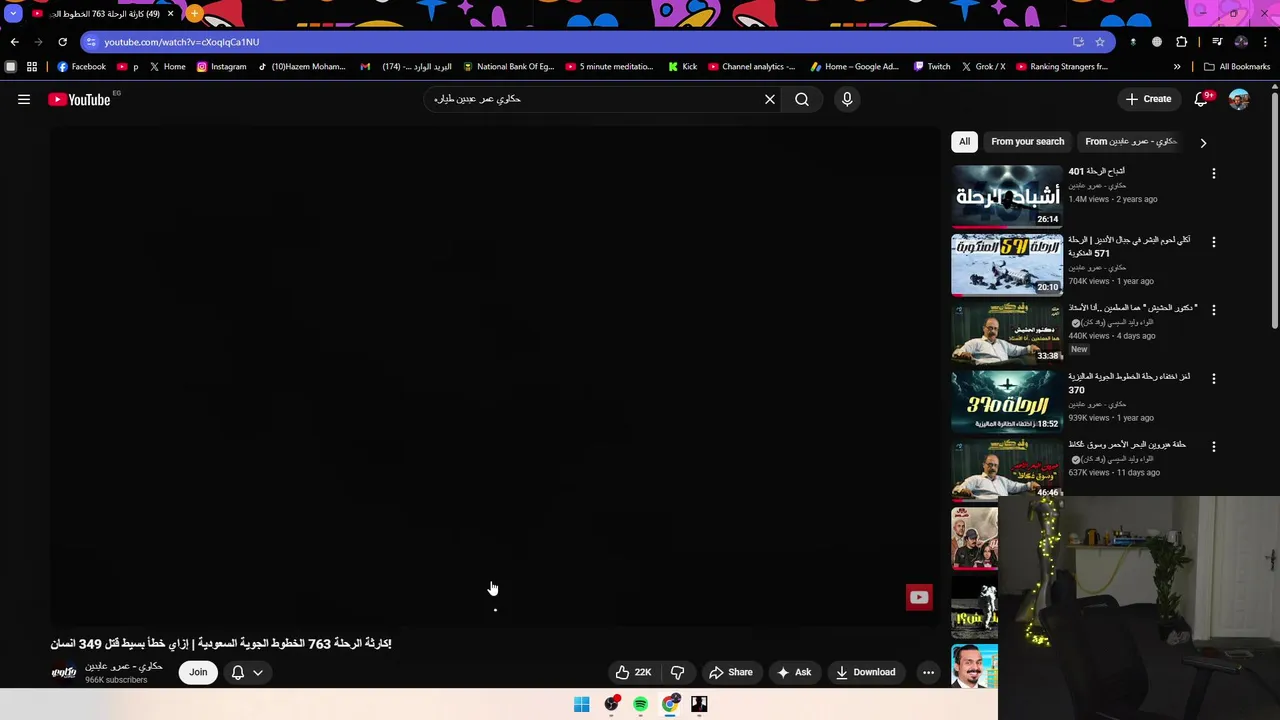Click the page vertical scrollbar
Image resolution: width=1280 pixels, height=720 pixels.
point(1275,210)
